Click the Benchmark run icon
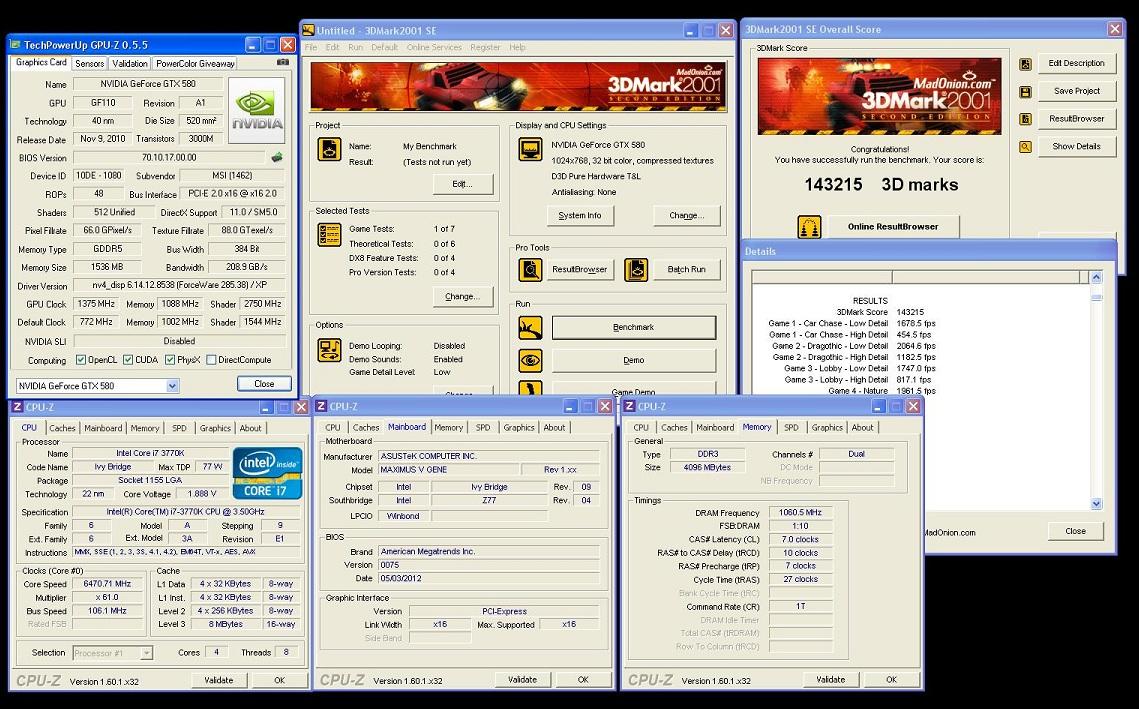 pyautogui.click(x=530, y=328)
